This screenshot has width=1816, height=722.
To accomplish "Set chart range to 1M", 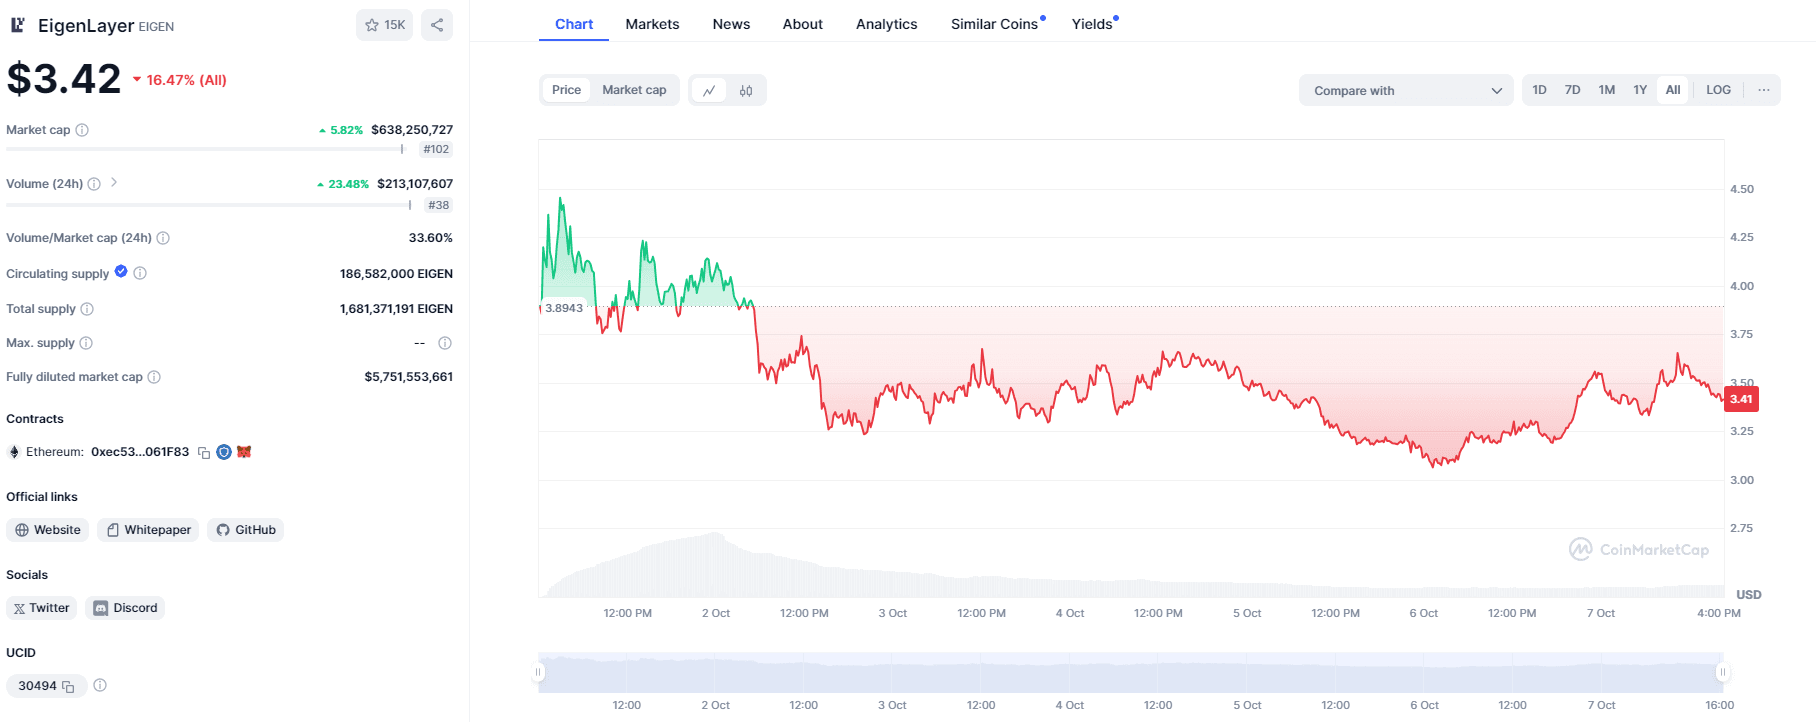I will [x=1607, y=90].
